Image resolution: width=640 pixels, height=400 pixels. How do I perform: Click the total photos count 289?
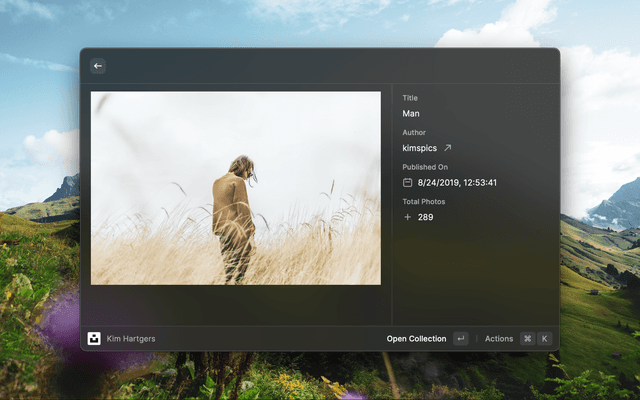coord(425,217)
